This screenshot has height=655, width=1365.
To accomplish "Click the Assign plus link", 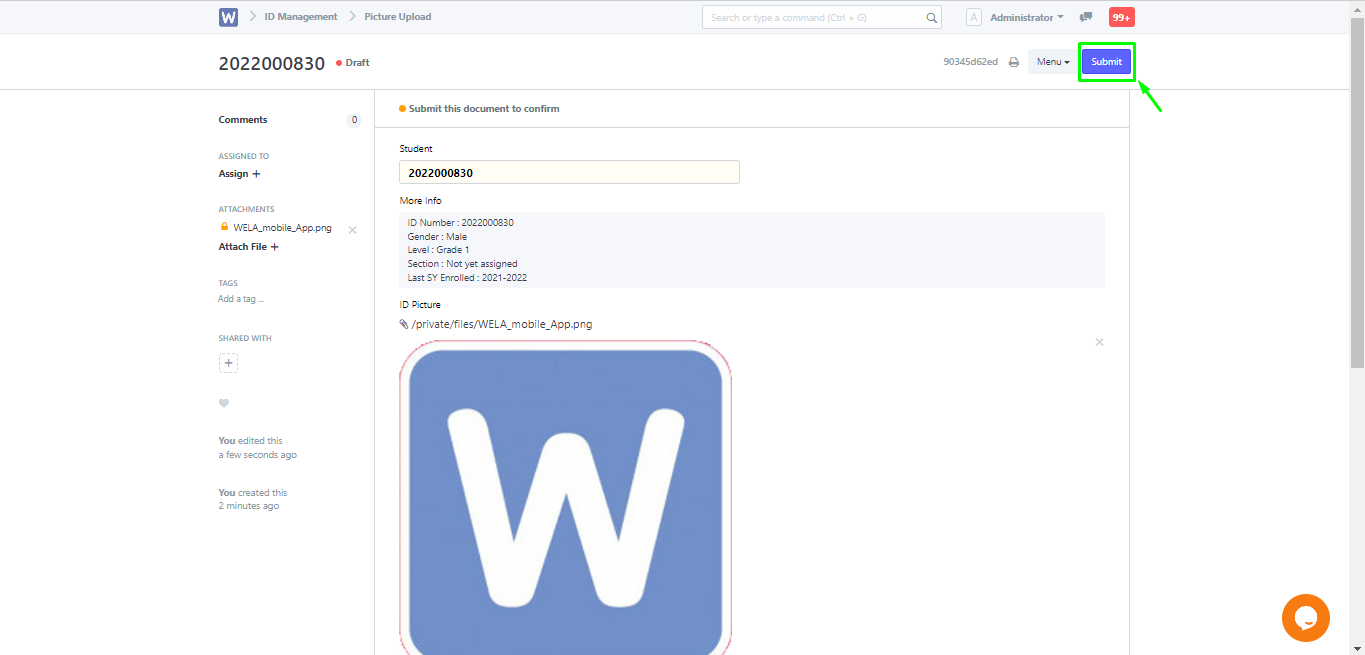I will tap(240, 174).
